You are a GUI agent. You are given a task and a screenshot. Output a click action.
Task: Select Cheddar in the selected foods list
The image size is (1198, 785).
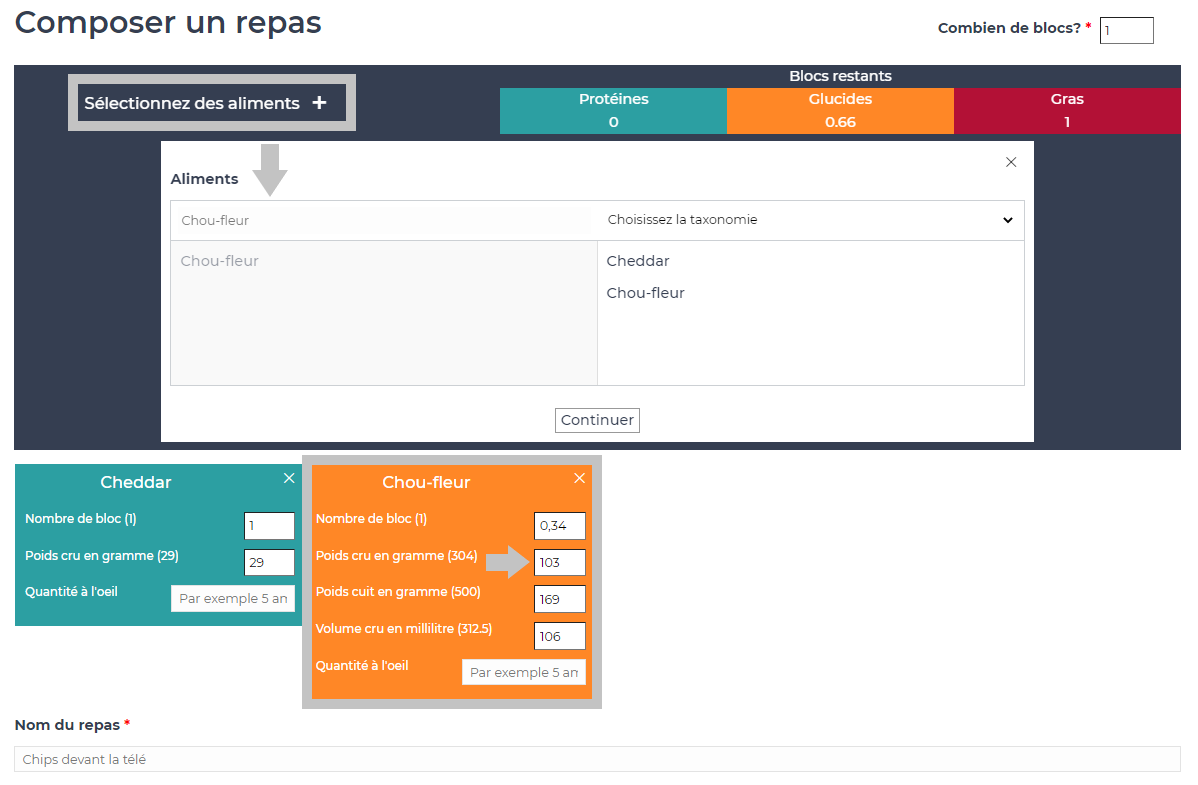click(638, 261)
